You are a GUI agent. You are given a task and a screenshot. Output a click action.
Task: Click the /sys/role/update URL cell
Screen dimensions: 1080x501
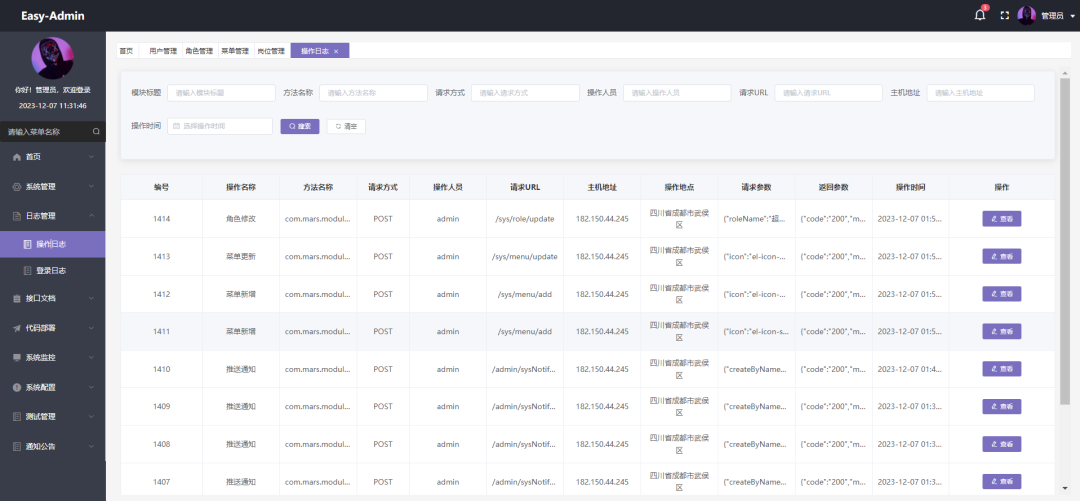pos(525,219)
